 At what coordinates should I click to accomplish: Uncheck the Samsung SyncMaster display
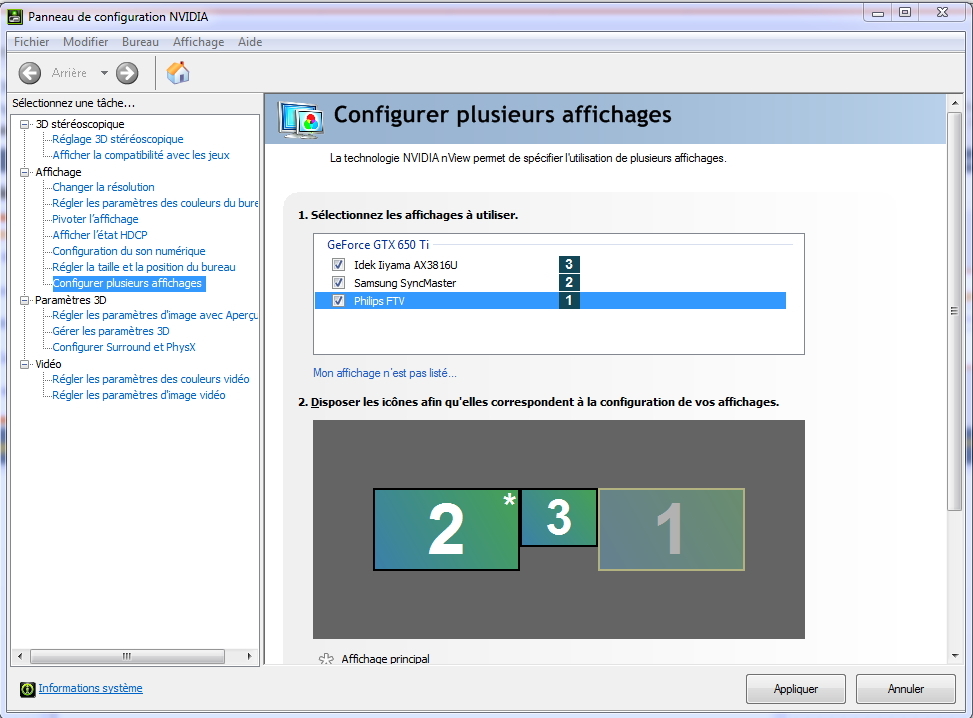tap(338, 282)
